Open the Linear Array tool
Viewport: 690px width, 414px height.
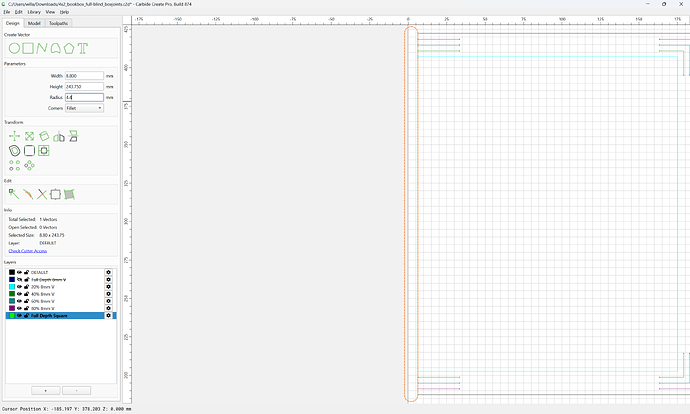[x=15, y=165]
